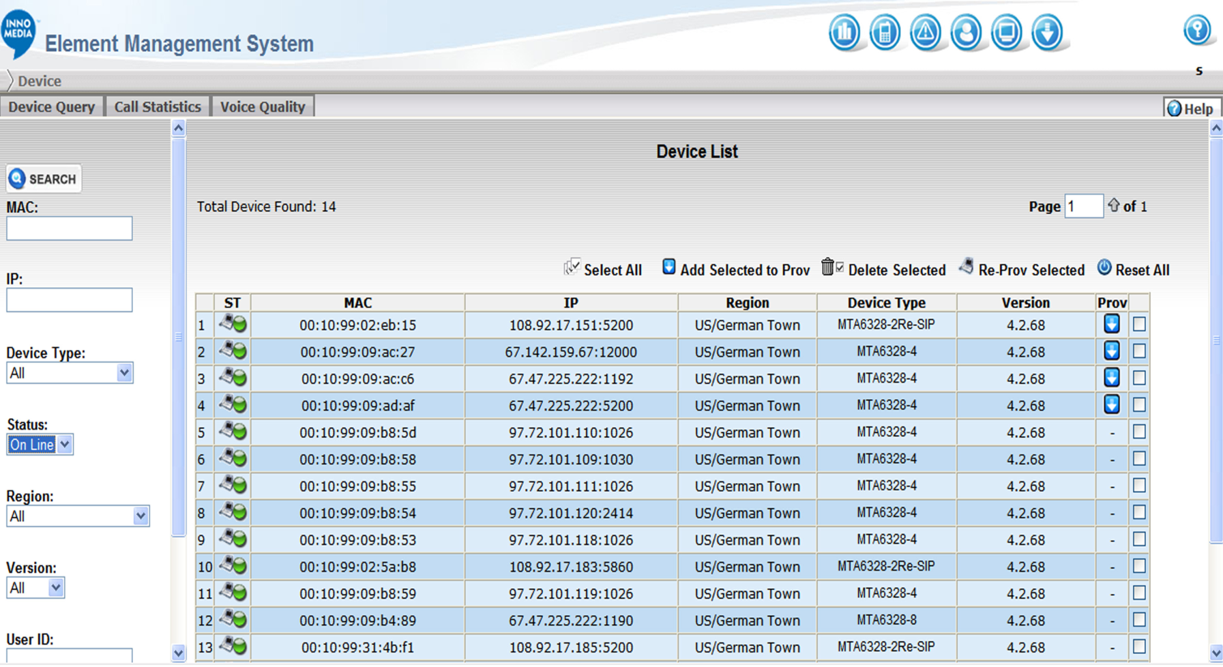Check the checkbox for device row 2
Screen dimensions: 1223x667
click(x=1139, y=351)
